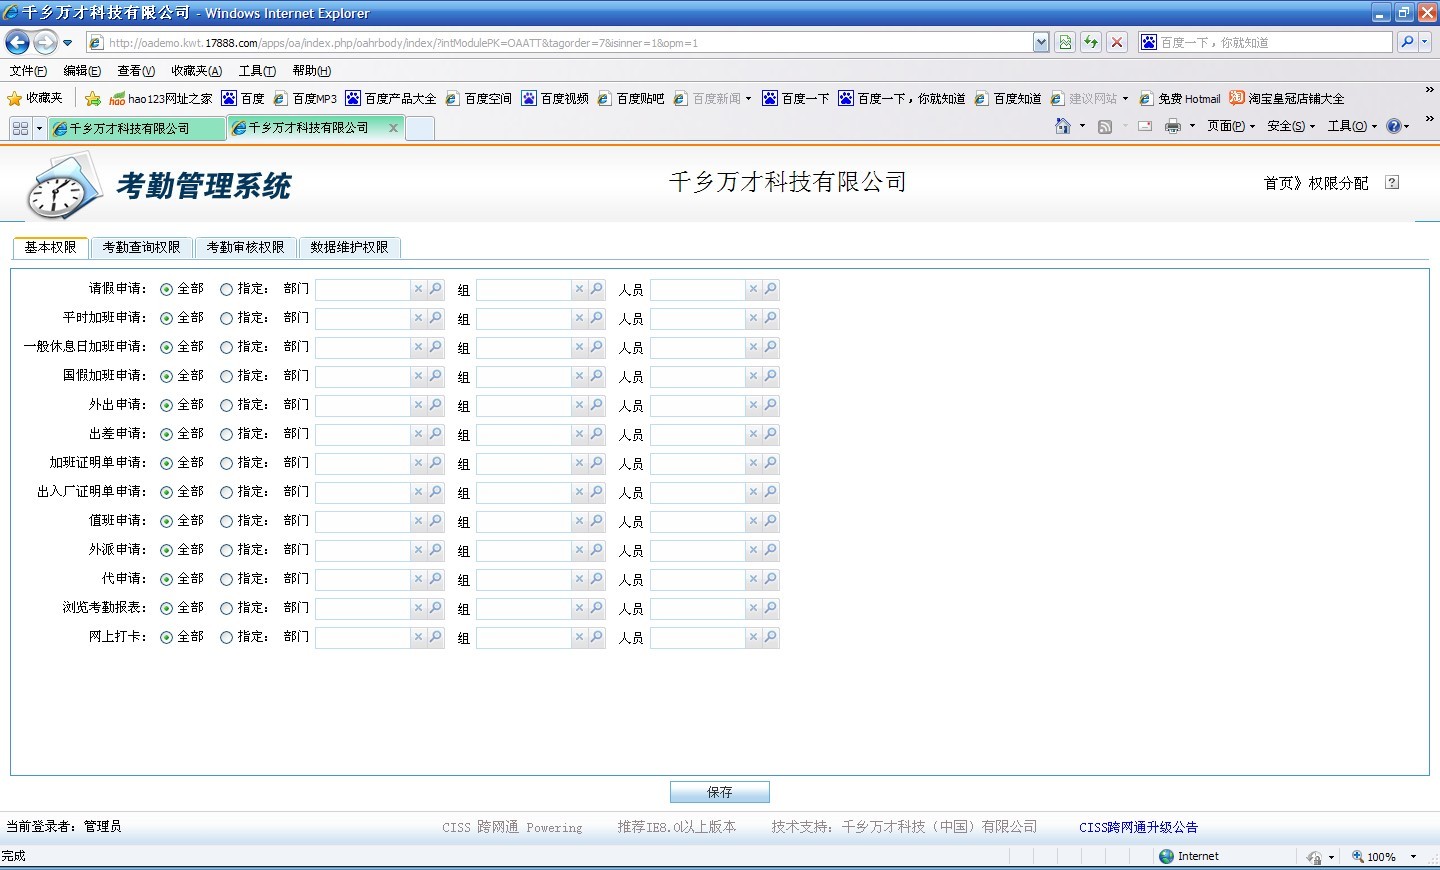The width and height of the screenshot is (1440, 870).
Task: Open the 数据维护权限 tab
Action: click(349, 247)
